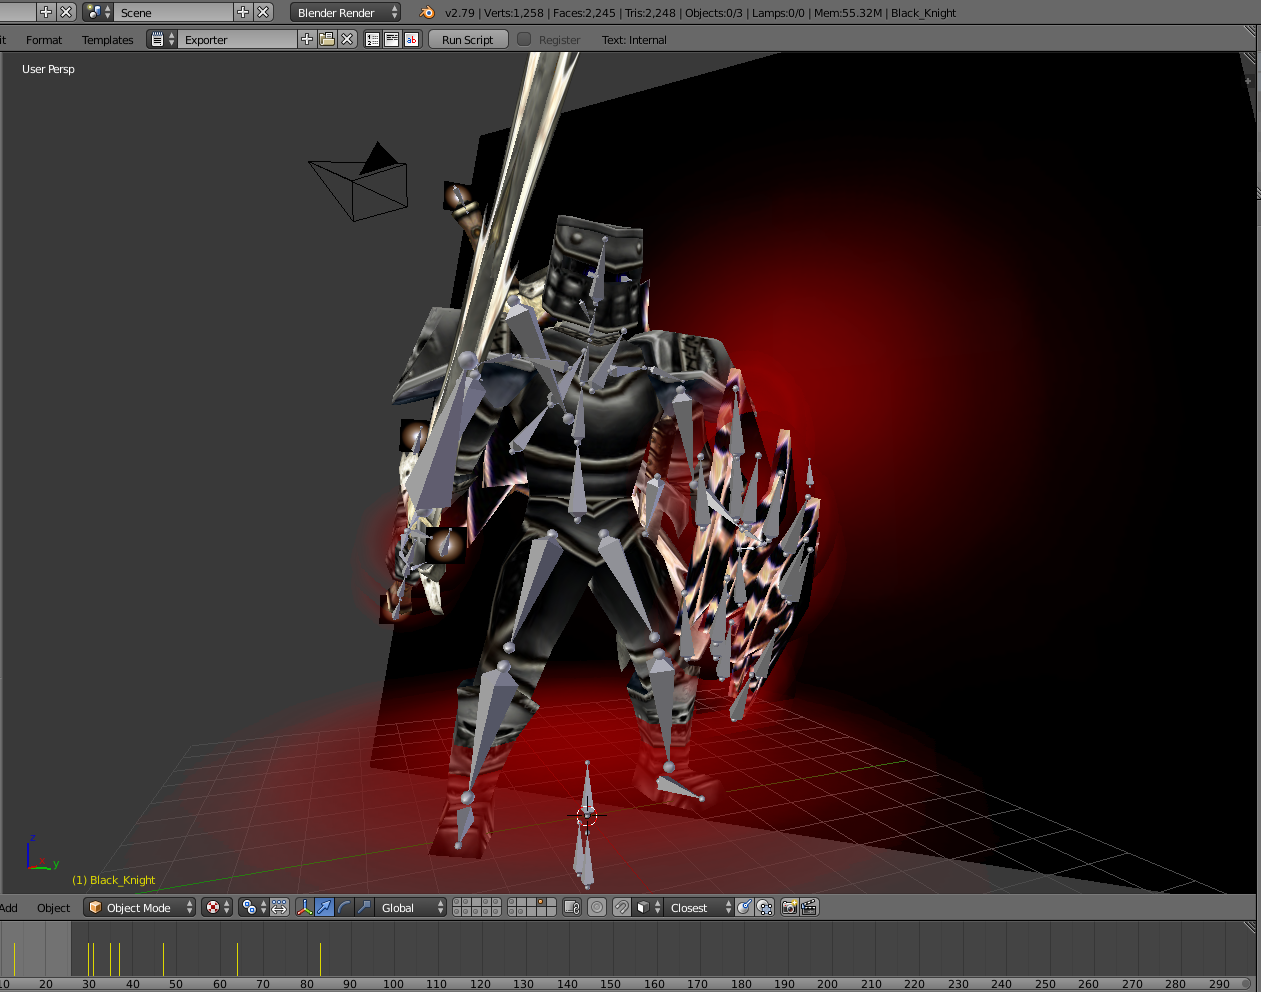Open the Object Mode dropdown
Image resolution: width=1261 pixels, height=992 pixels.
139,907
